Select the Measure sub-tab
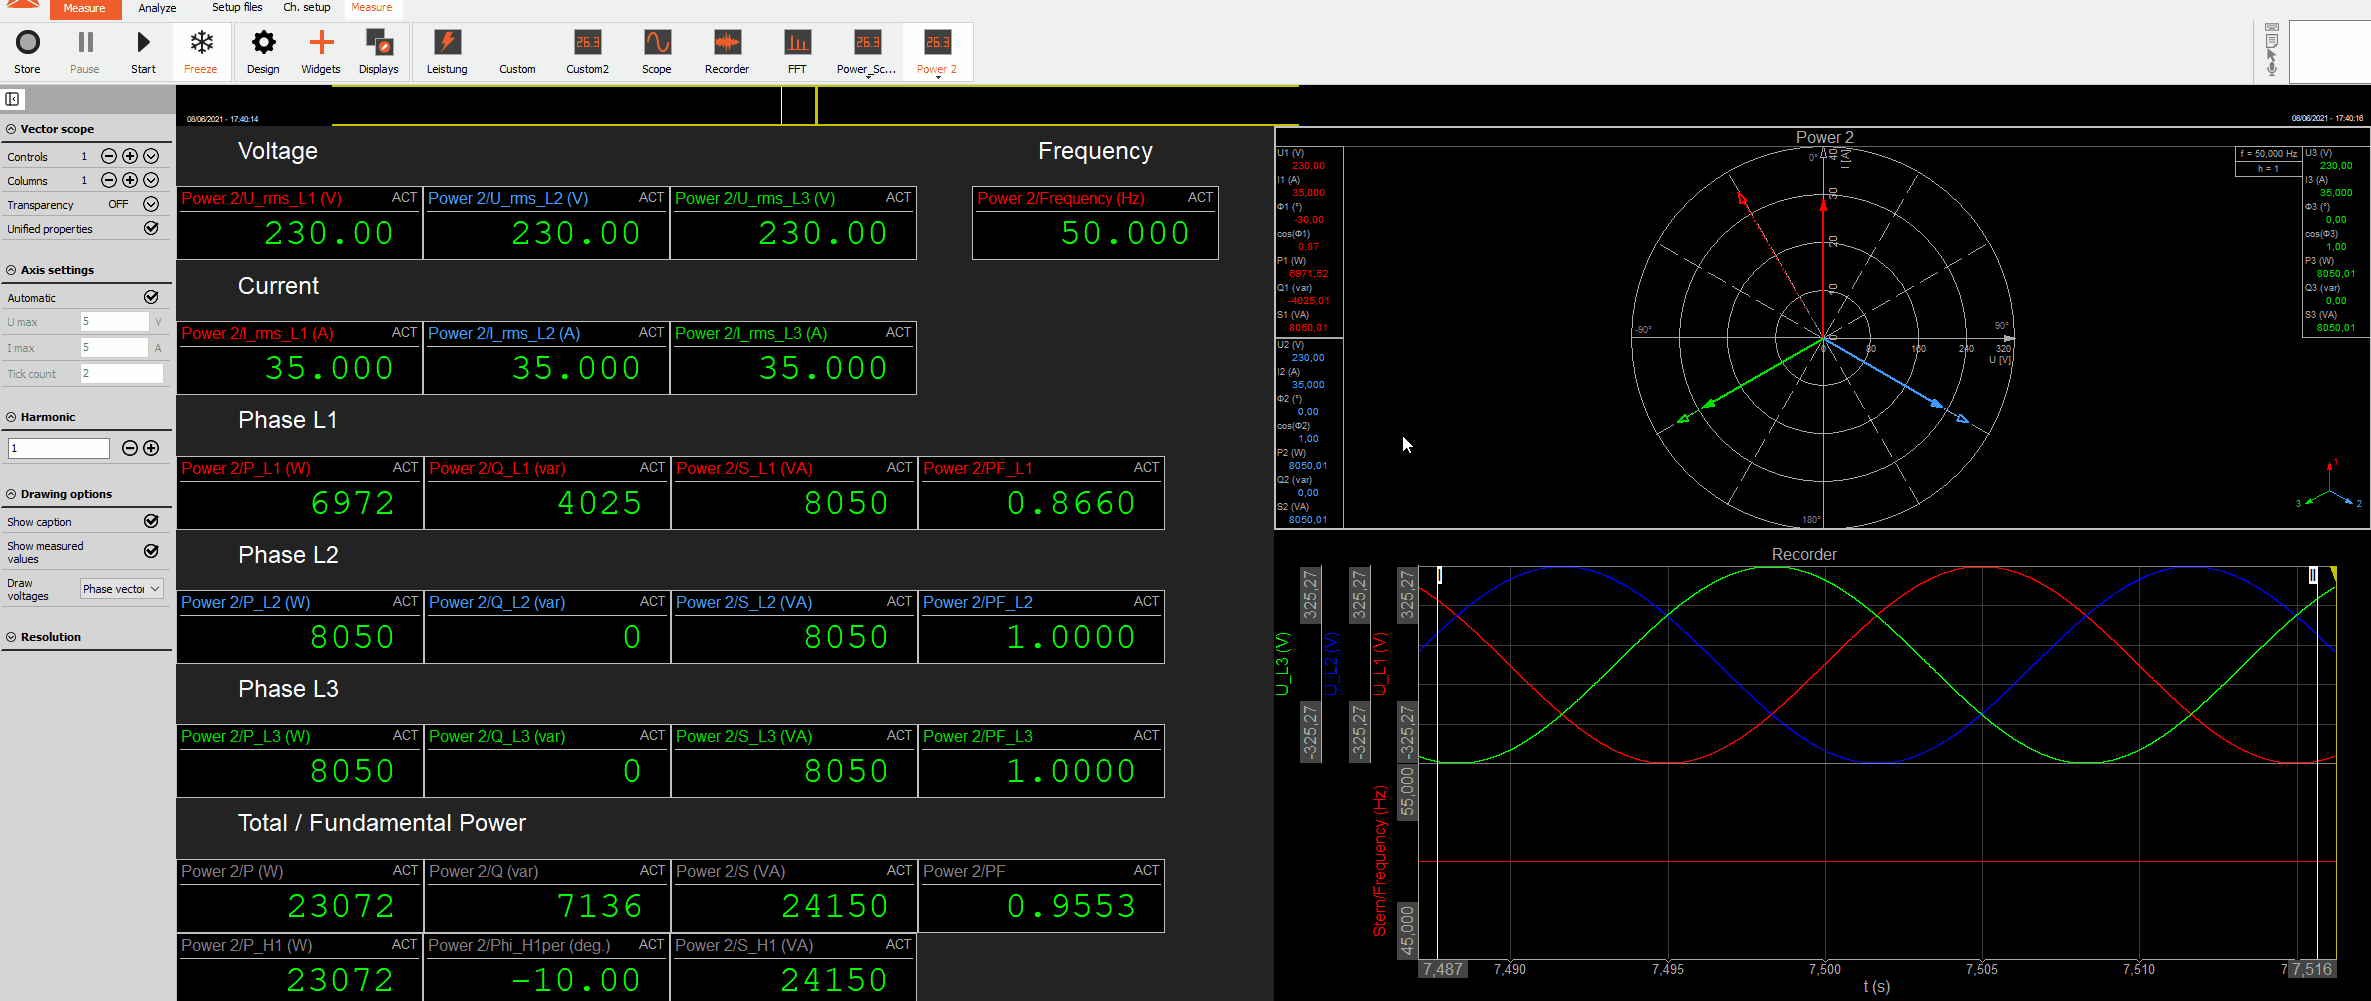This screenshot has width=2371, height=1001. 372,8
